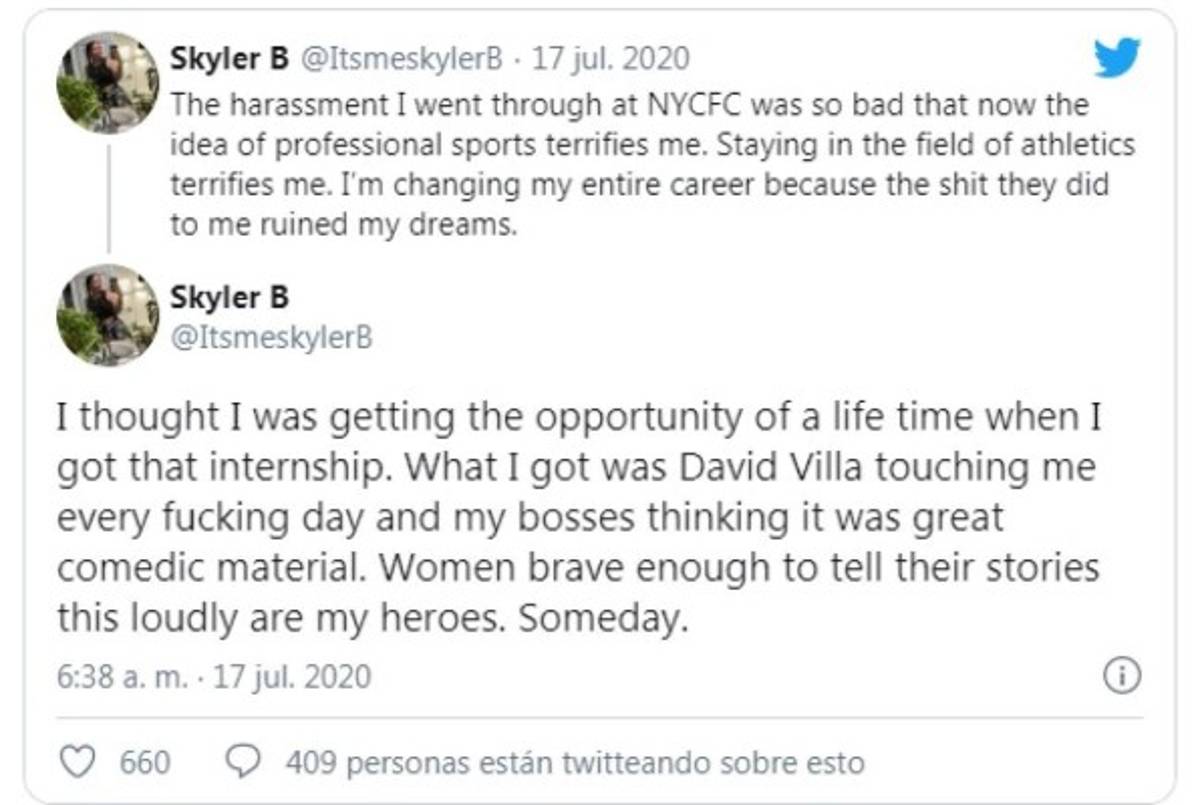1200x805 pixels.
Task: Click the Twitter bird logo
Action: point(1116,58)
